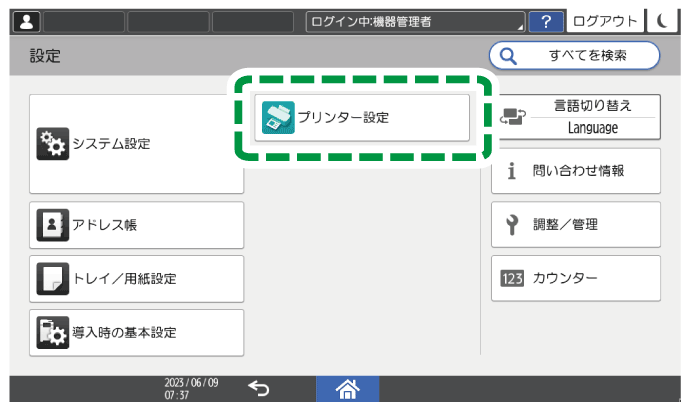Click the contact book icon beside アドレス帳
691x411 pixels.
[x=53, y=225]
